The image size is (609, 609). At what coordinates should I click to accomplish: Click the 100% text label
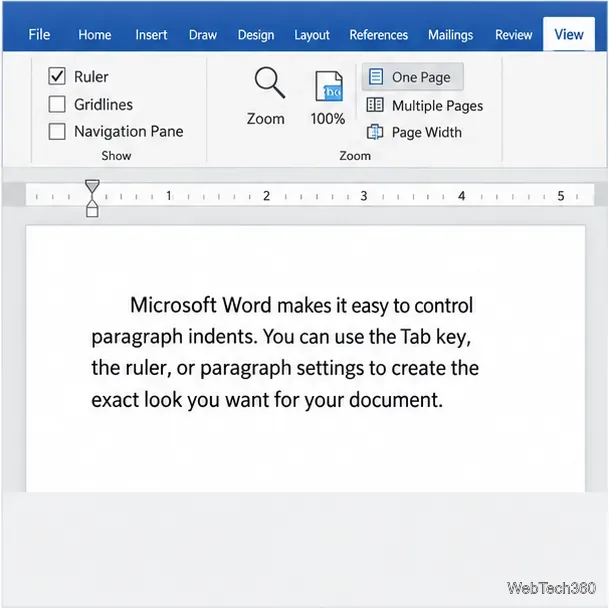click(x=328, y=118)
